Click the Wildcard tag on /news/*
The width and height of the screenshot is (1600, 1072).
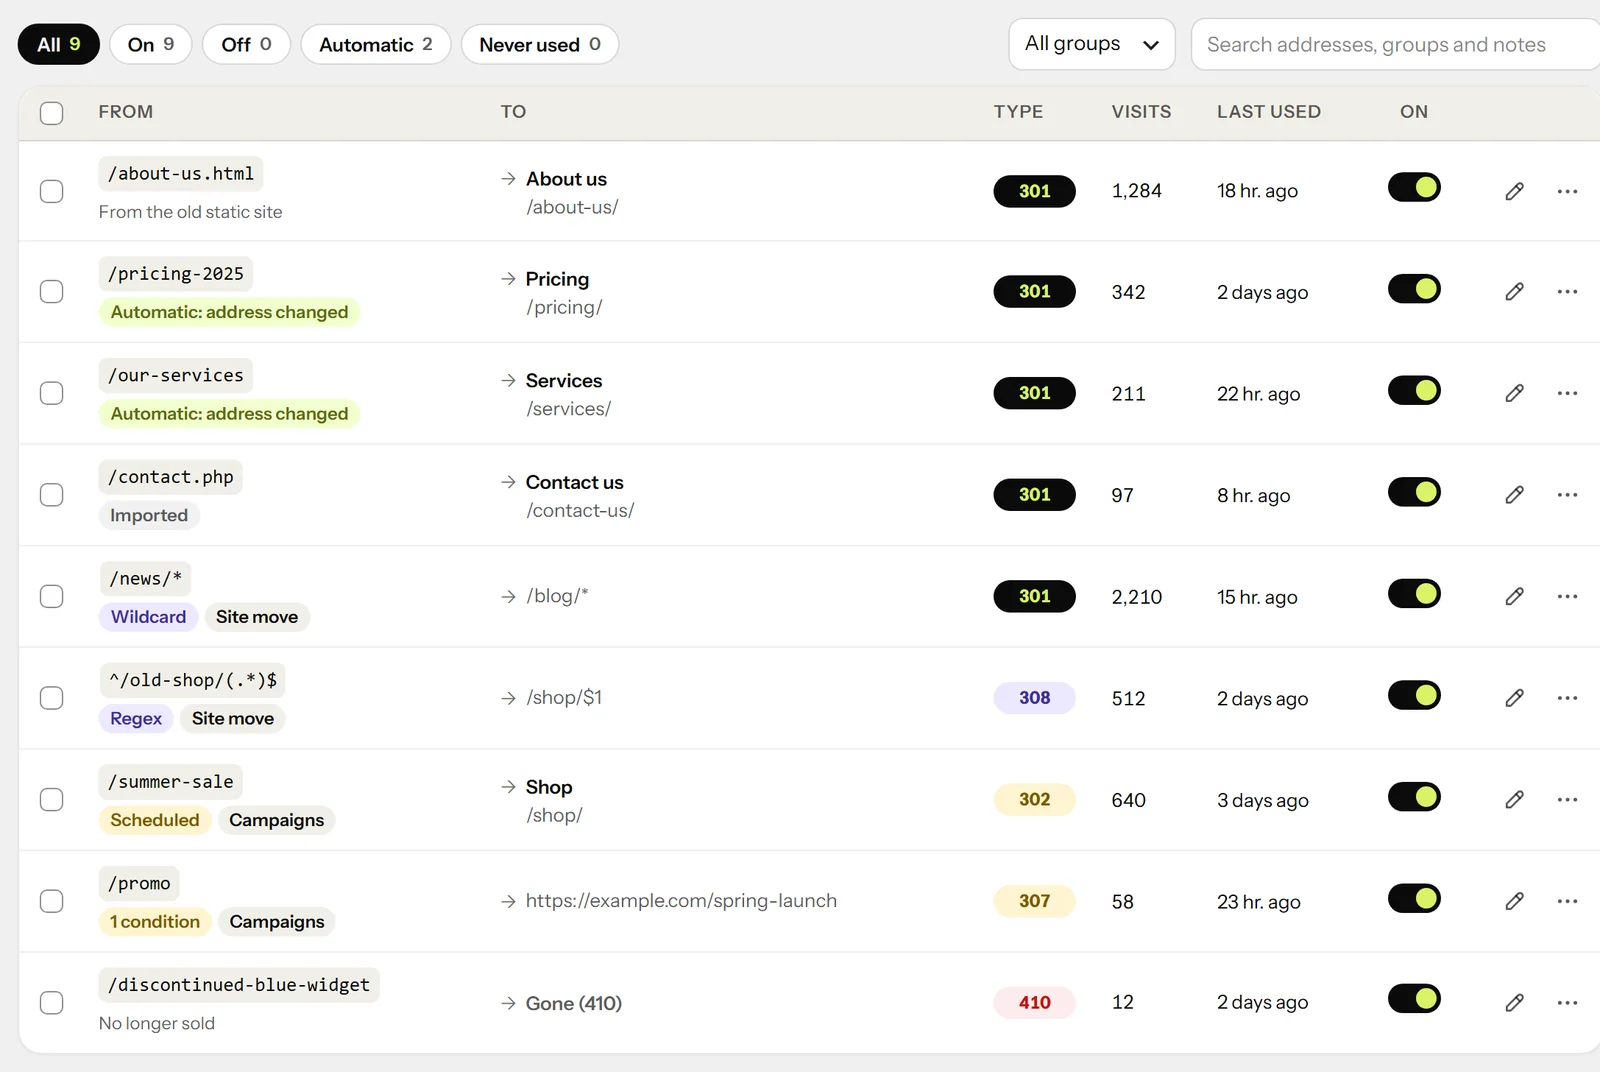tap(148, 617)
